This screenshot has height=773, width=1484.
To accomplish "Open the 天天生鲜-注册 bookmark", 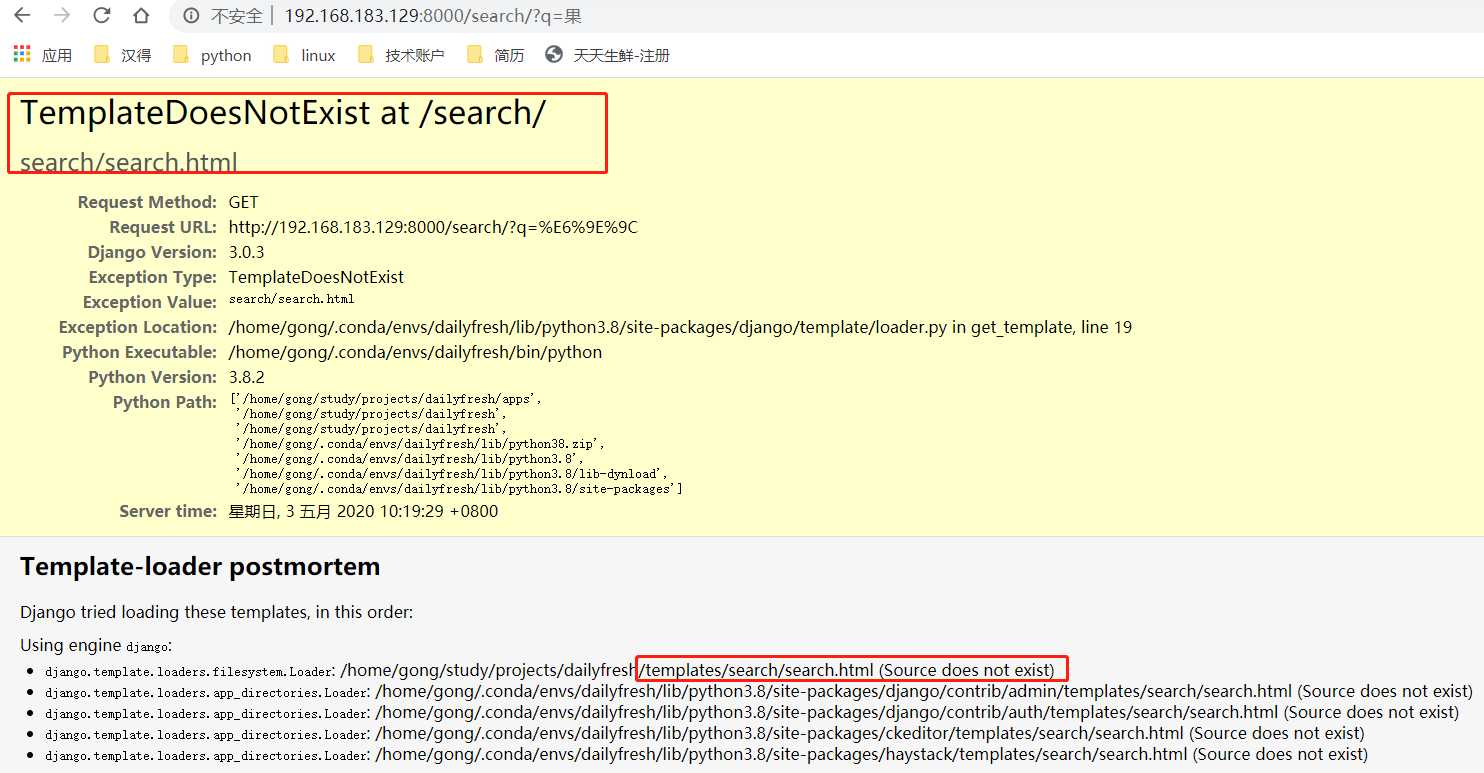I will click(608, 55).
